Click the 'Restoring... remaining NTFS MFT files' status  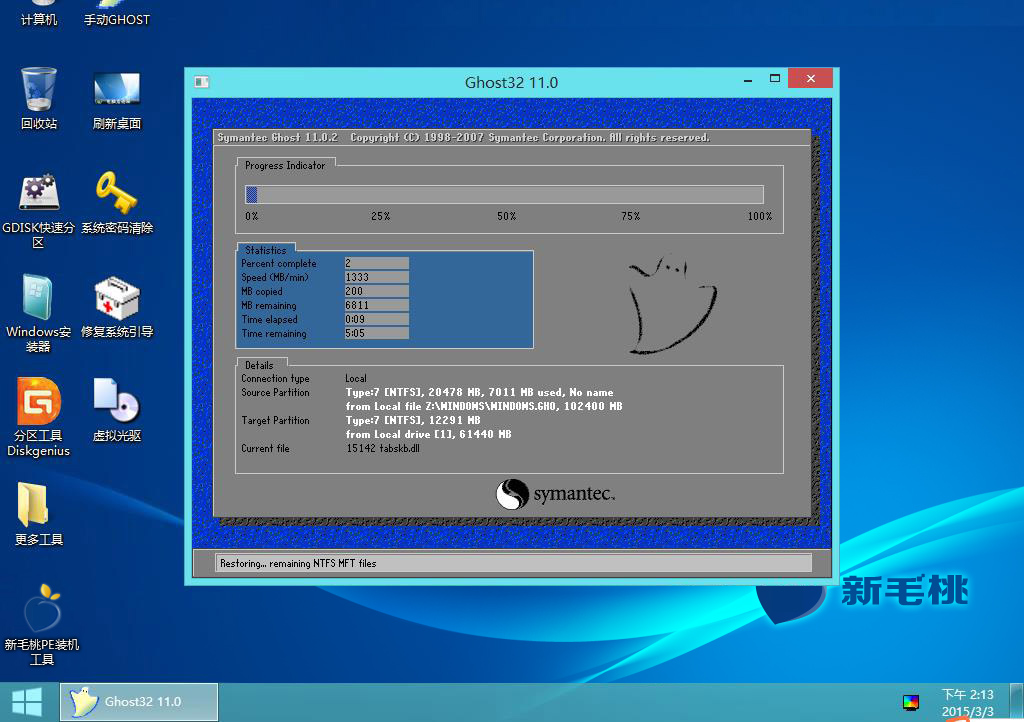(298, 563)
